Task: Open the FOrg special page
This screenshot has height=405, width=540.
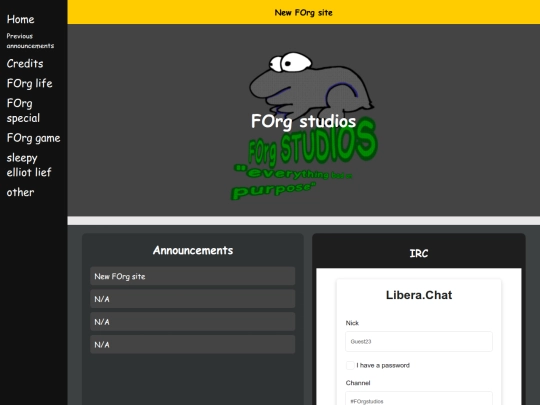Action: (x=23, y=111)
